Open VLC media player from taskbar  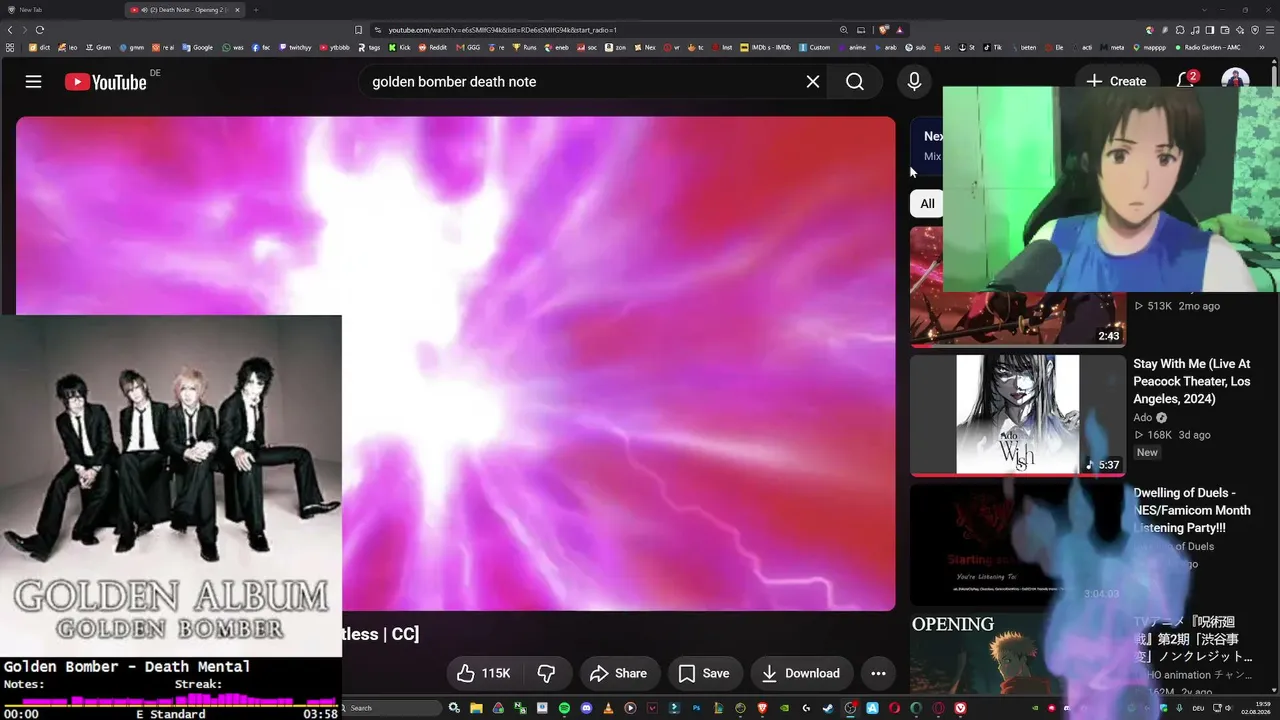point(607,708)
